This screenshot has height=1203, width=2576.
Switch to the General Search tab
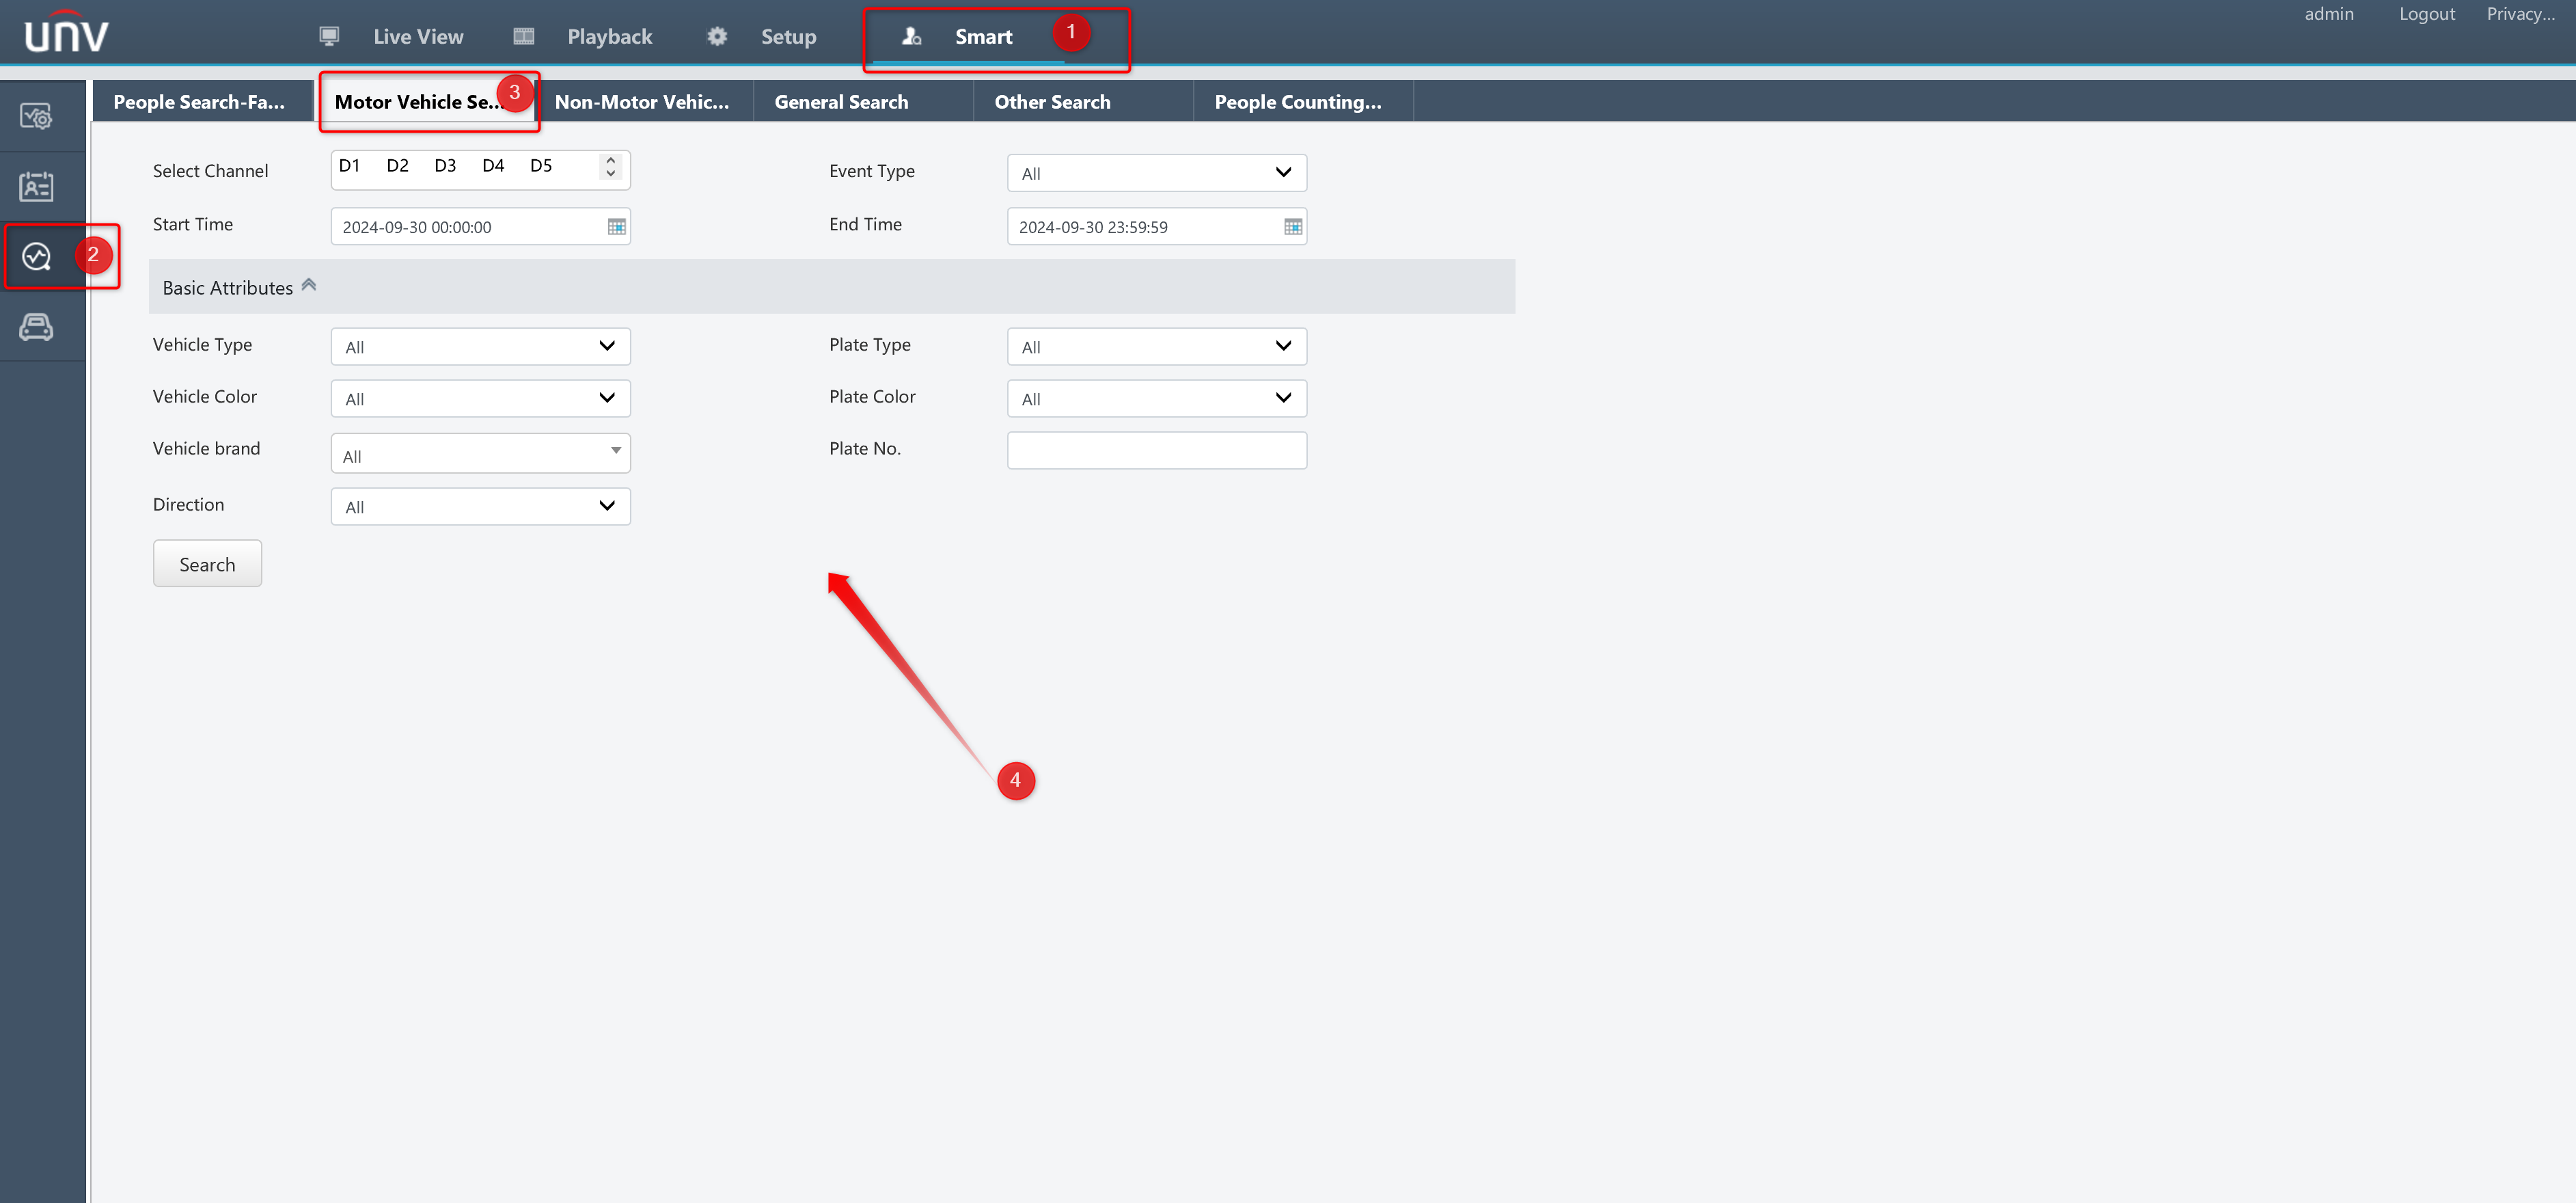click(x=841, y=102)
